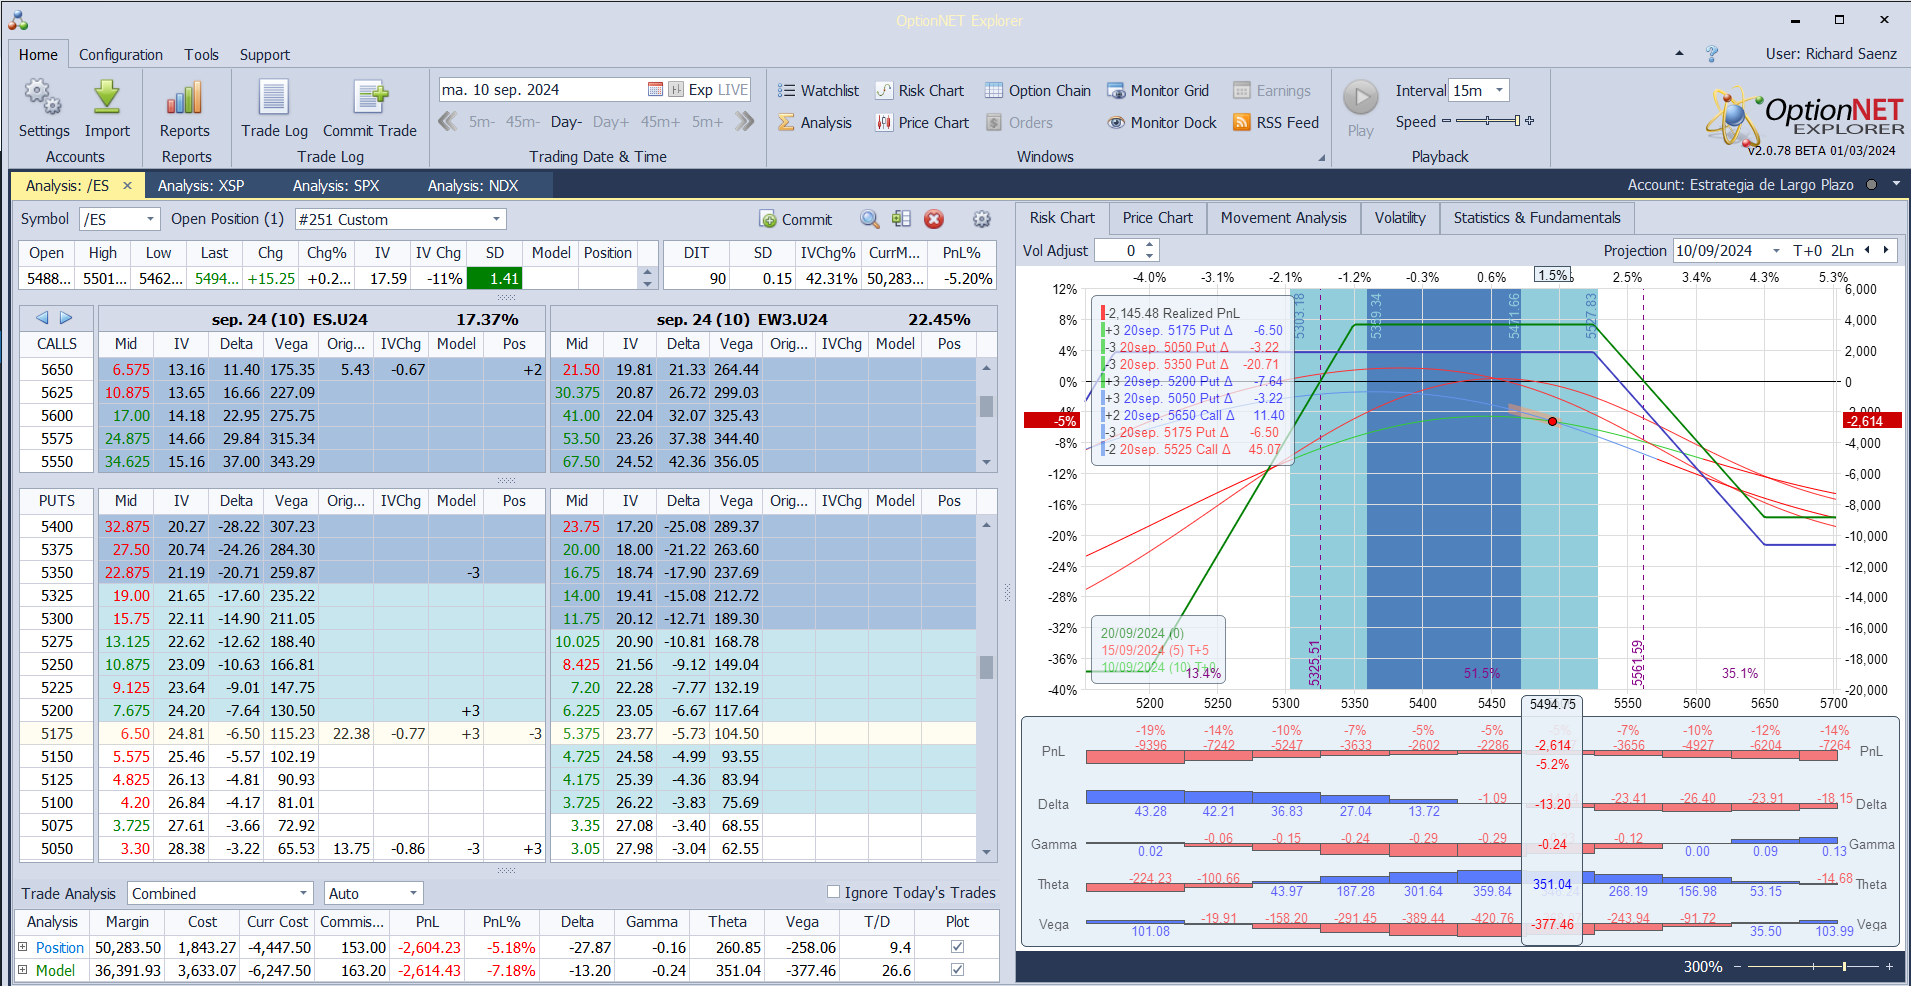Click the Commit button in analysis toolbar
1911x986 pixels.
796,219
